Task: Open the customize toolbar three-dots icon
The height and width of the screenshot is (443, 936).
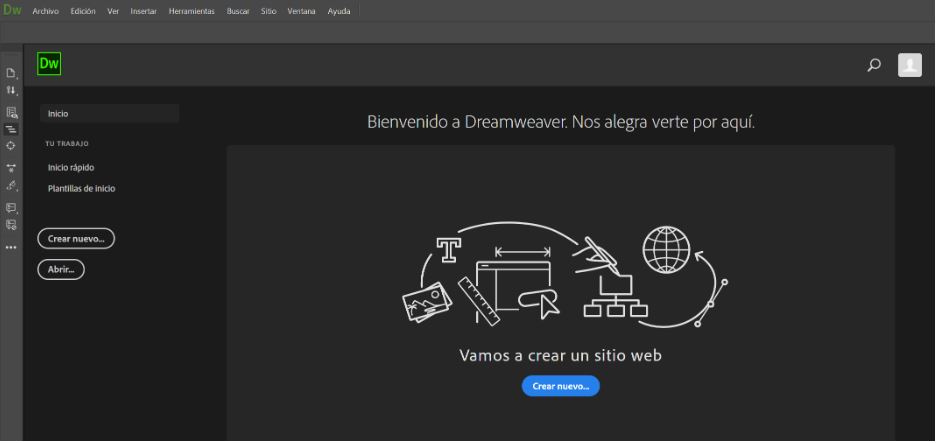Action: coord(11,247)
